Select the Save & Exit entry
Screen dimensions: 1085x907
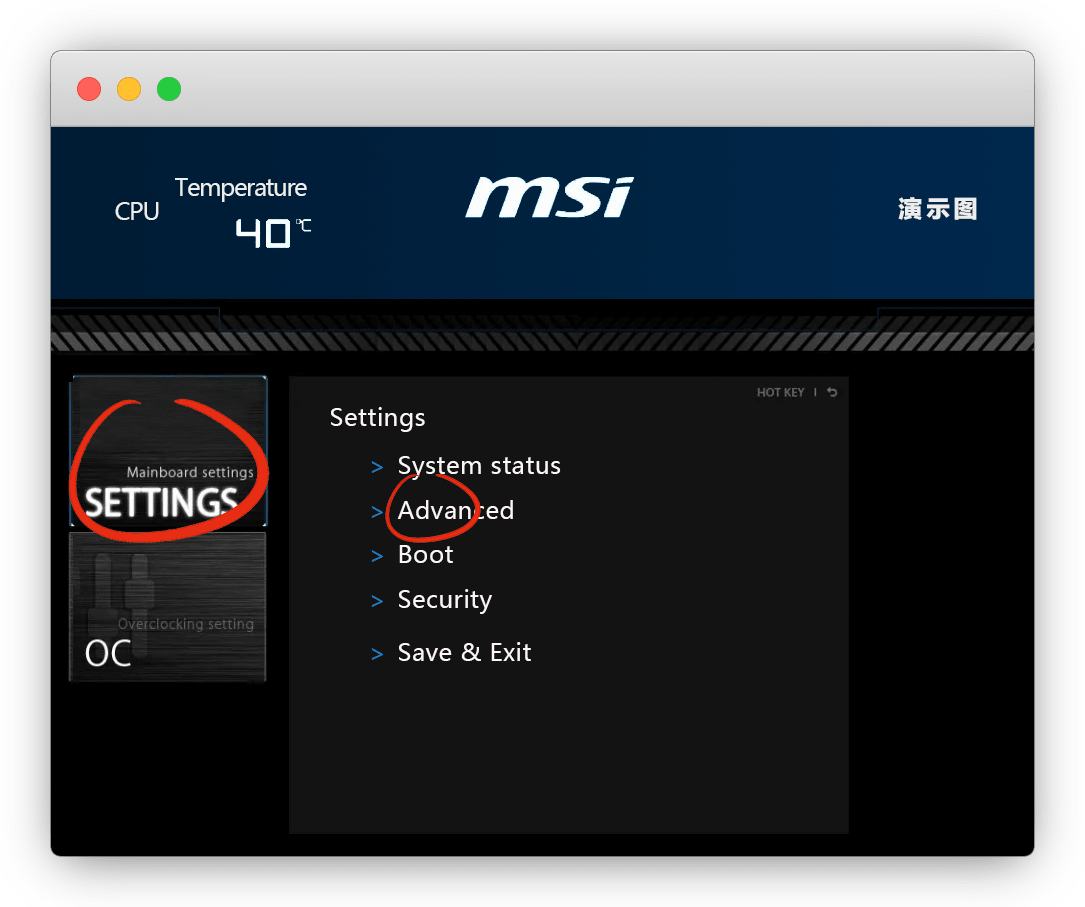click(465, 653)
